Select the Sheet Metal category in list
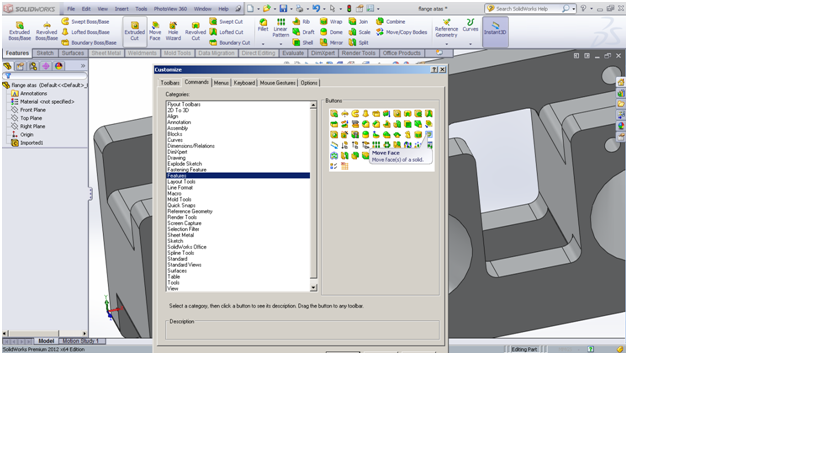Viewport: 819px width, 460px height. click(181, 235)
